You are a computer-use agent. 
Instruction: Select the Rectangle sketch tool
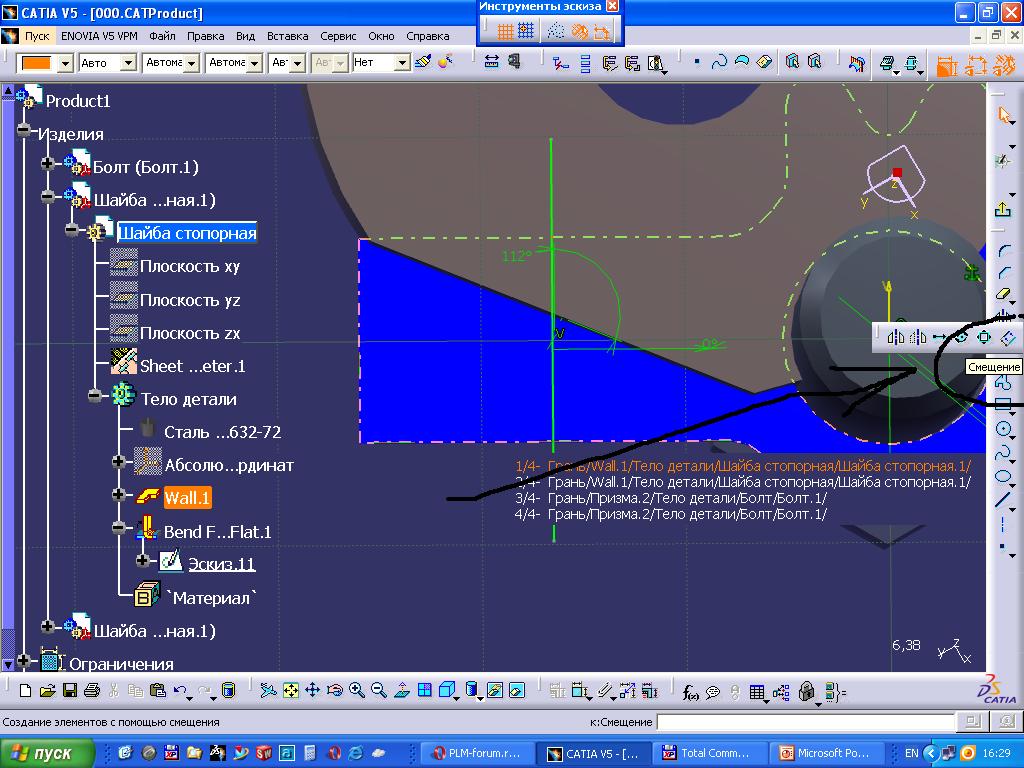1003,404
